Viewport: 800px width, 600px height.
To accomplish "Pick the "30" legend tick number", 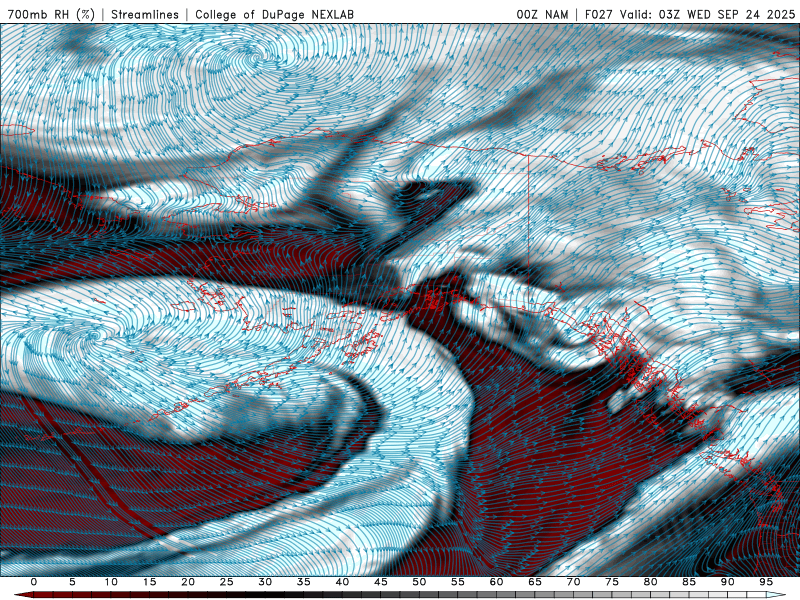I will (265, 582).
